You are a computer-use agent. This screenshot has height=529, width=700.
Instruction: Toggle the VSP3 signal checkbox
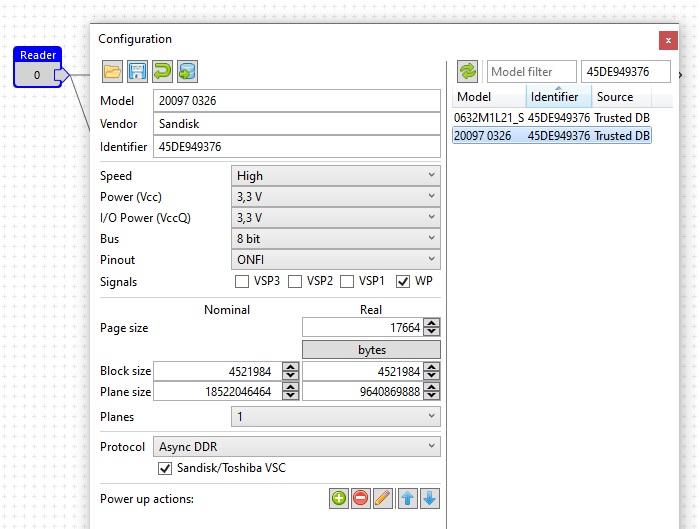(x=242, y=282)
